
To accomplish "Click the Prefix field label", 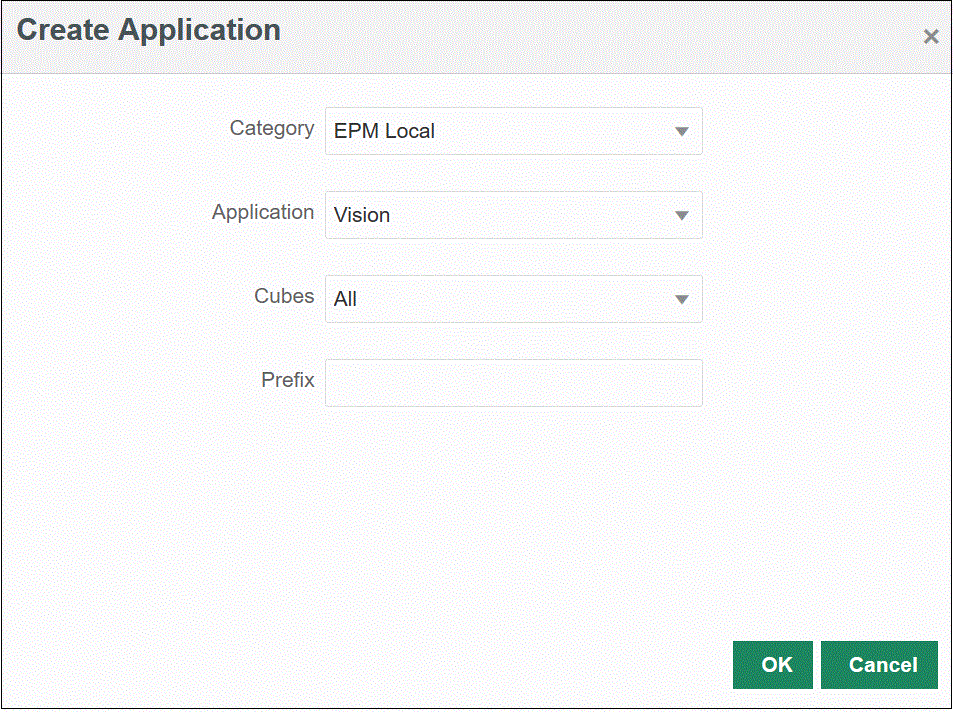I will point(288,380).
